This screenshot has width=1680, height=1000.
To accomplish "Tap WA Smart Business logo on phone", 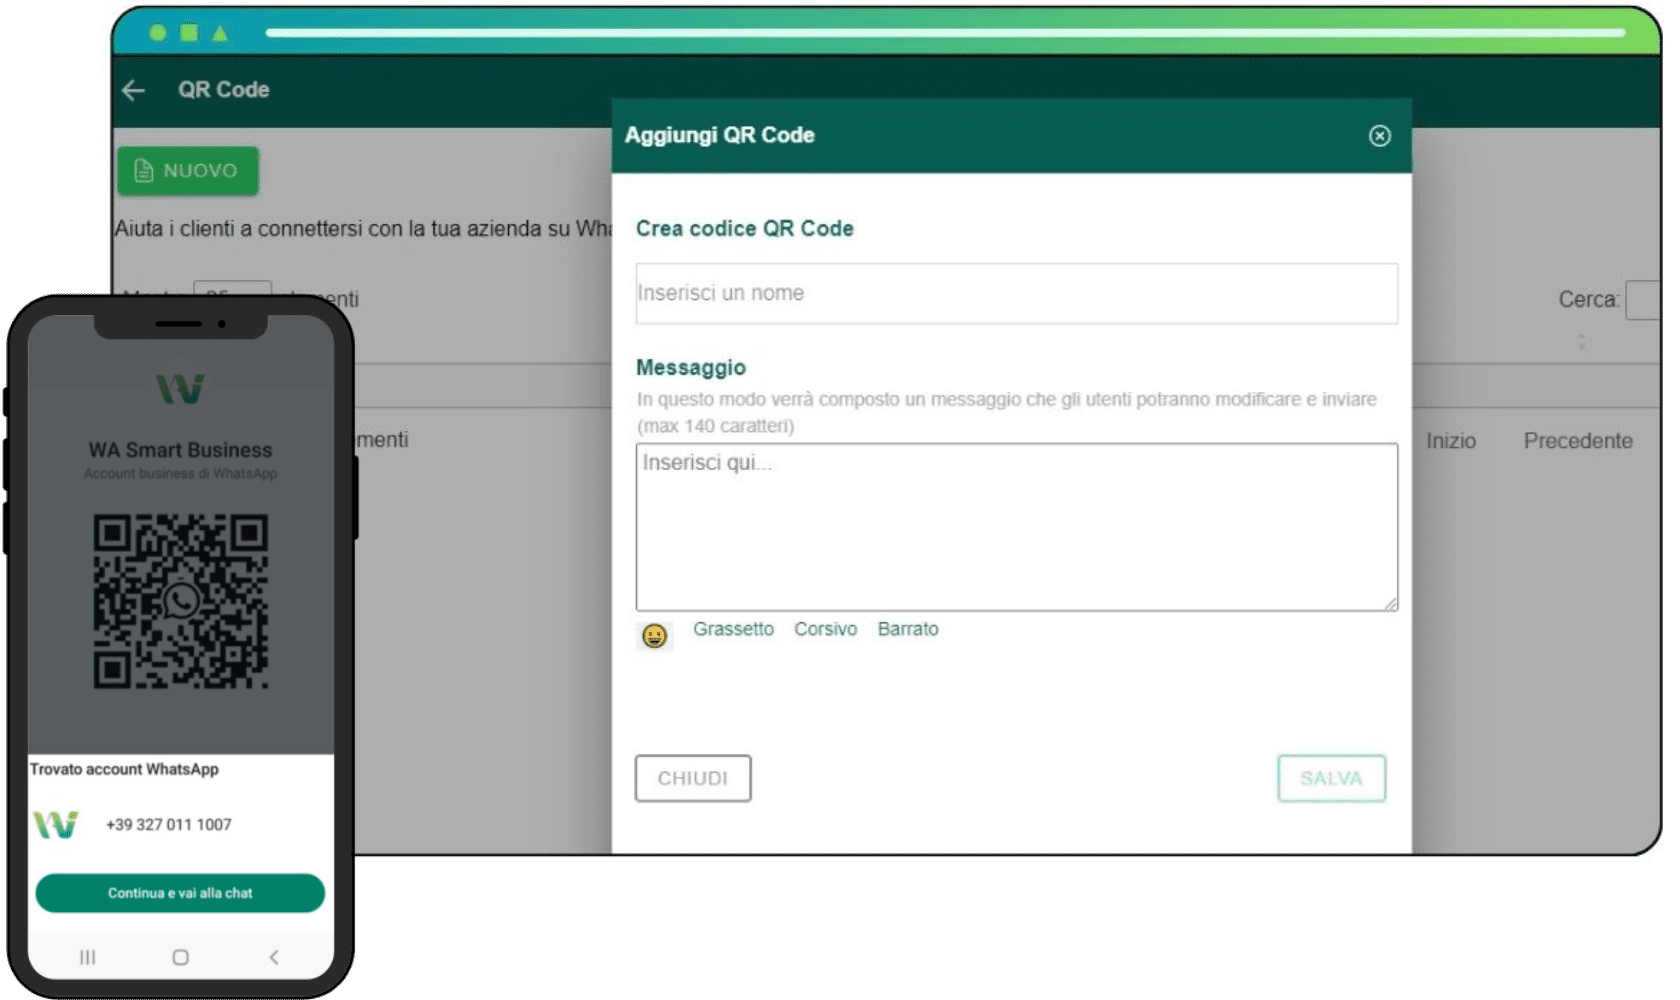I will (181, 388).
